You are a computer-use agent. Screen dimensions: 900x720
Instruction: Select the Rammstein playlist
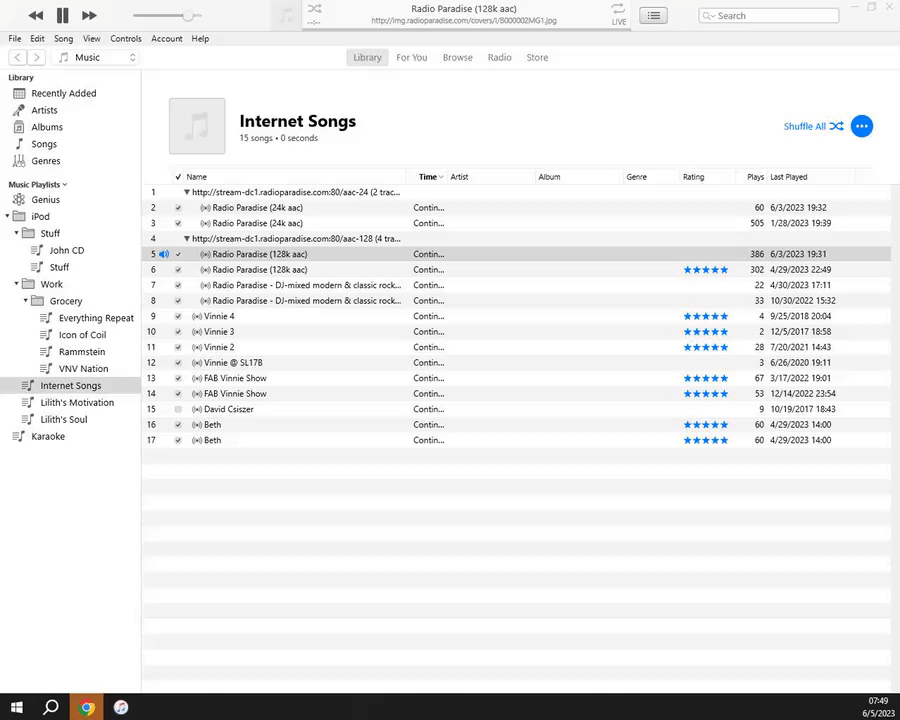coord(82,352)
